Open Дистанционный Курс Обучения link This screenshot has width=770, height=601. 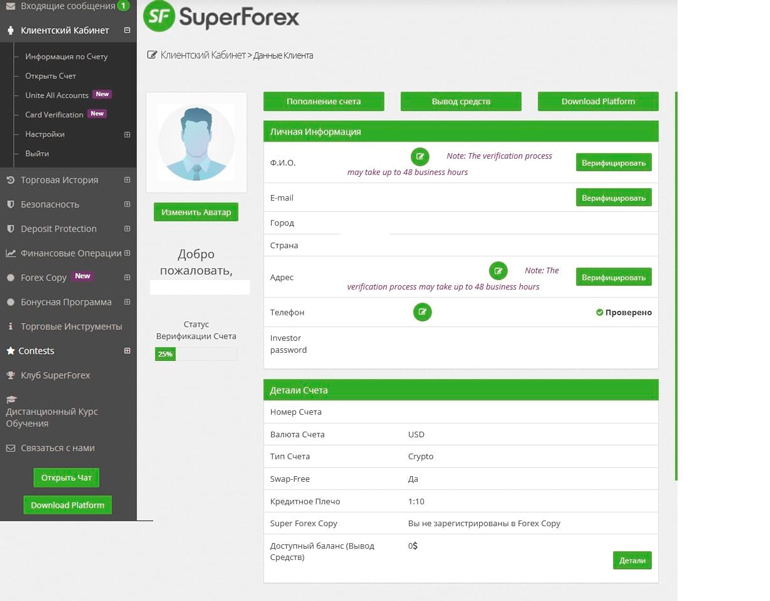pos(52,417)
